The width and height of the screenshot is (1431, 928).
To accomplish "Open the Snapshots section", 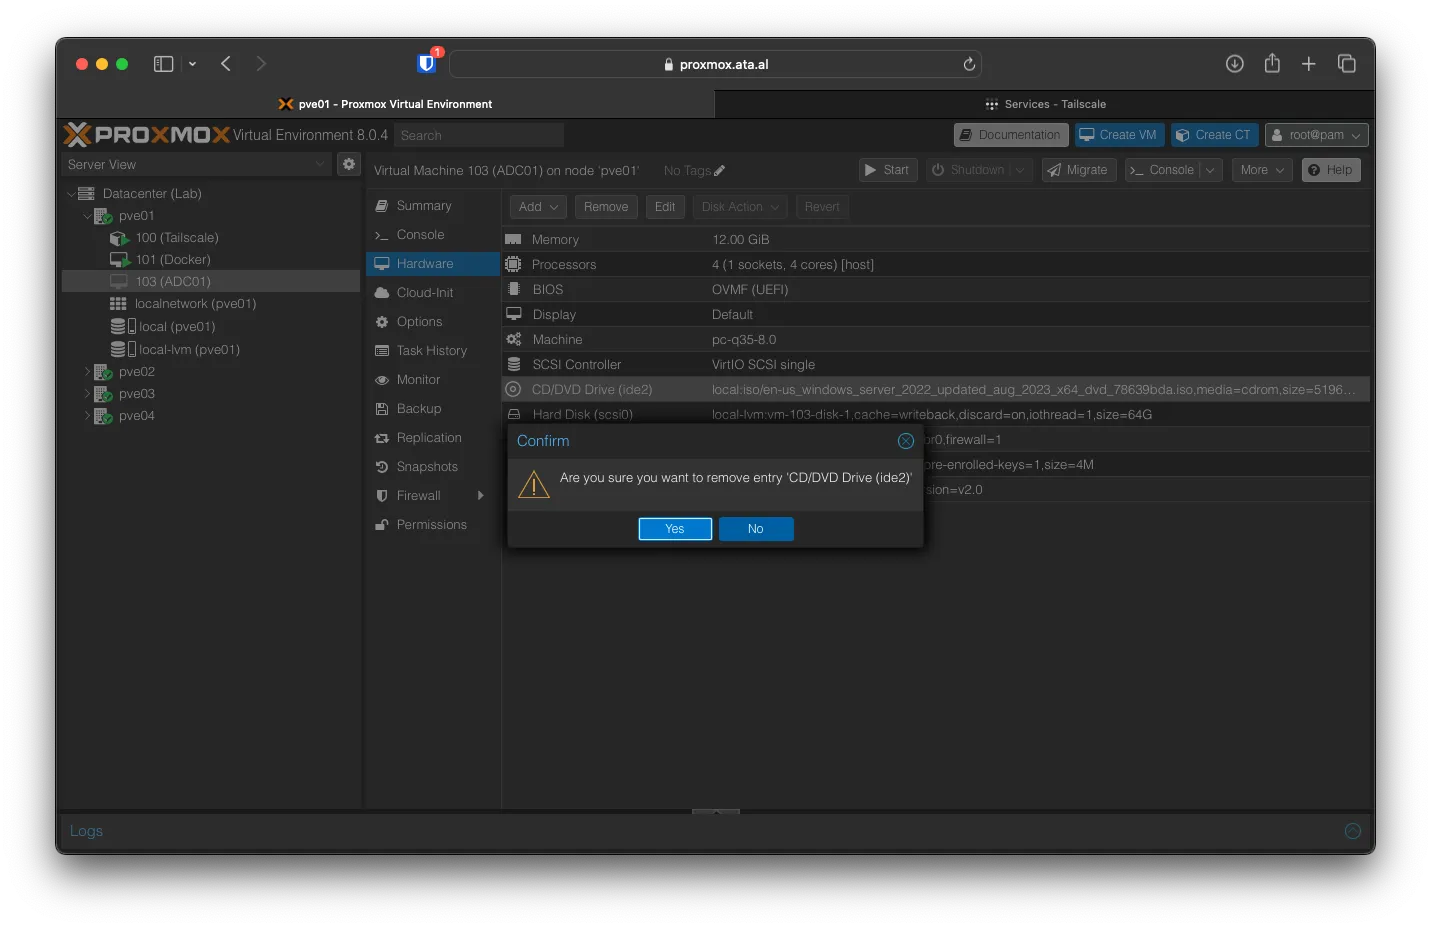I will coord(432,467).
